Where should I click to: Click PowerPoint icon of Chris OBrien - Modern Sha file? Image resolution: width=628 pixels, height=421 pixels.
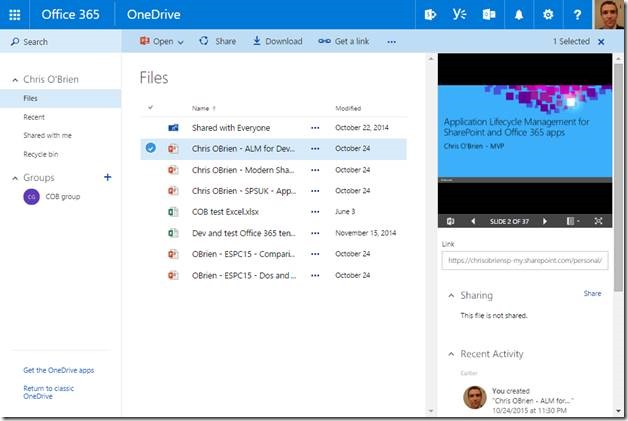173,170
